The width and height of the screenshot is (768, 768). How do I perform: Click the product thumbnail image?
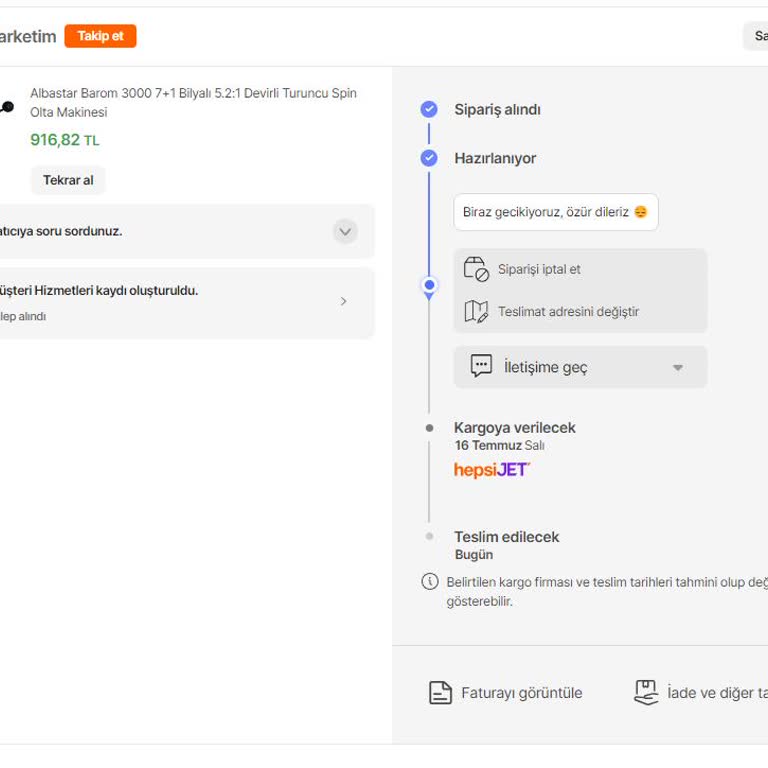[x=6, y=106]
